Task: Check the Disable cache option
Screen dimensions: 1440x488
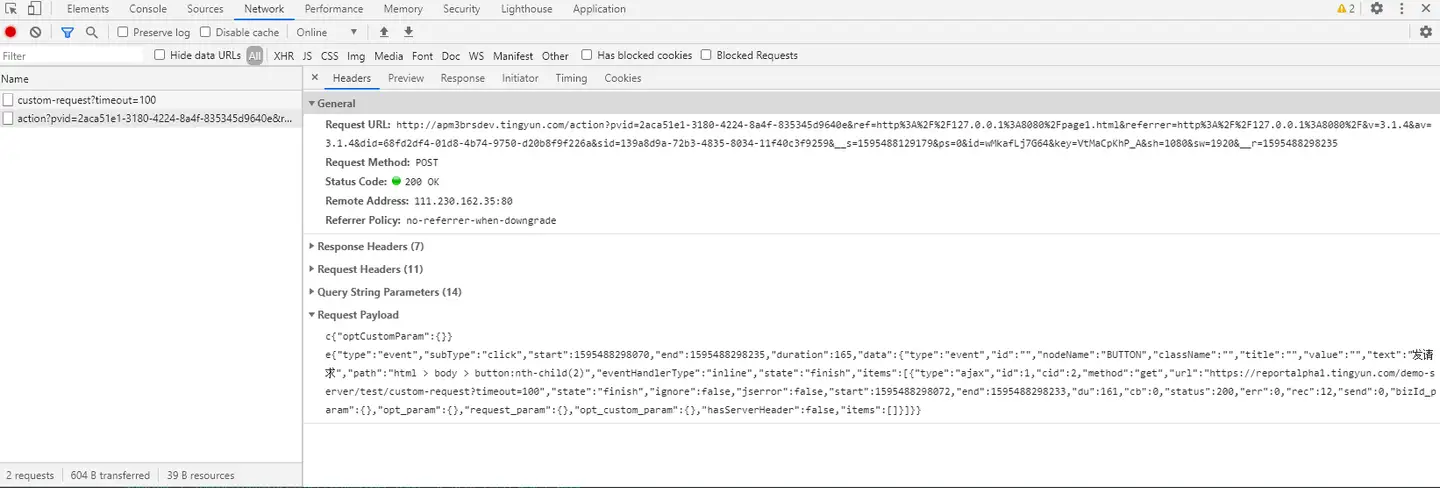Action: pos(206,32)
